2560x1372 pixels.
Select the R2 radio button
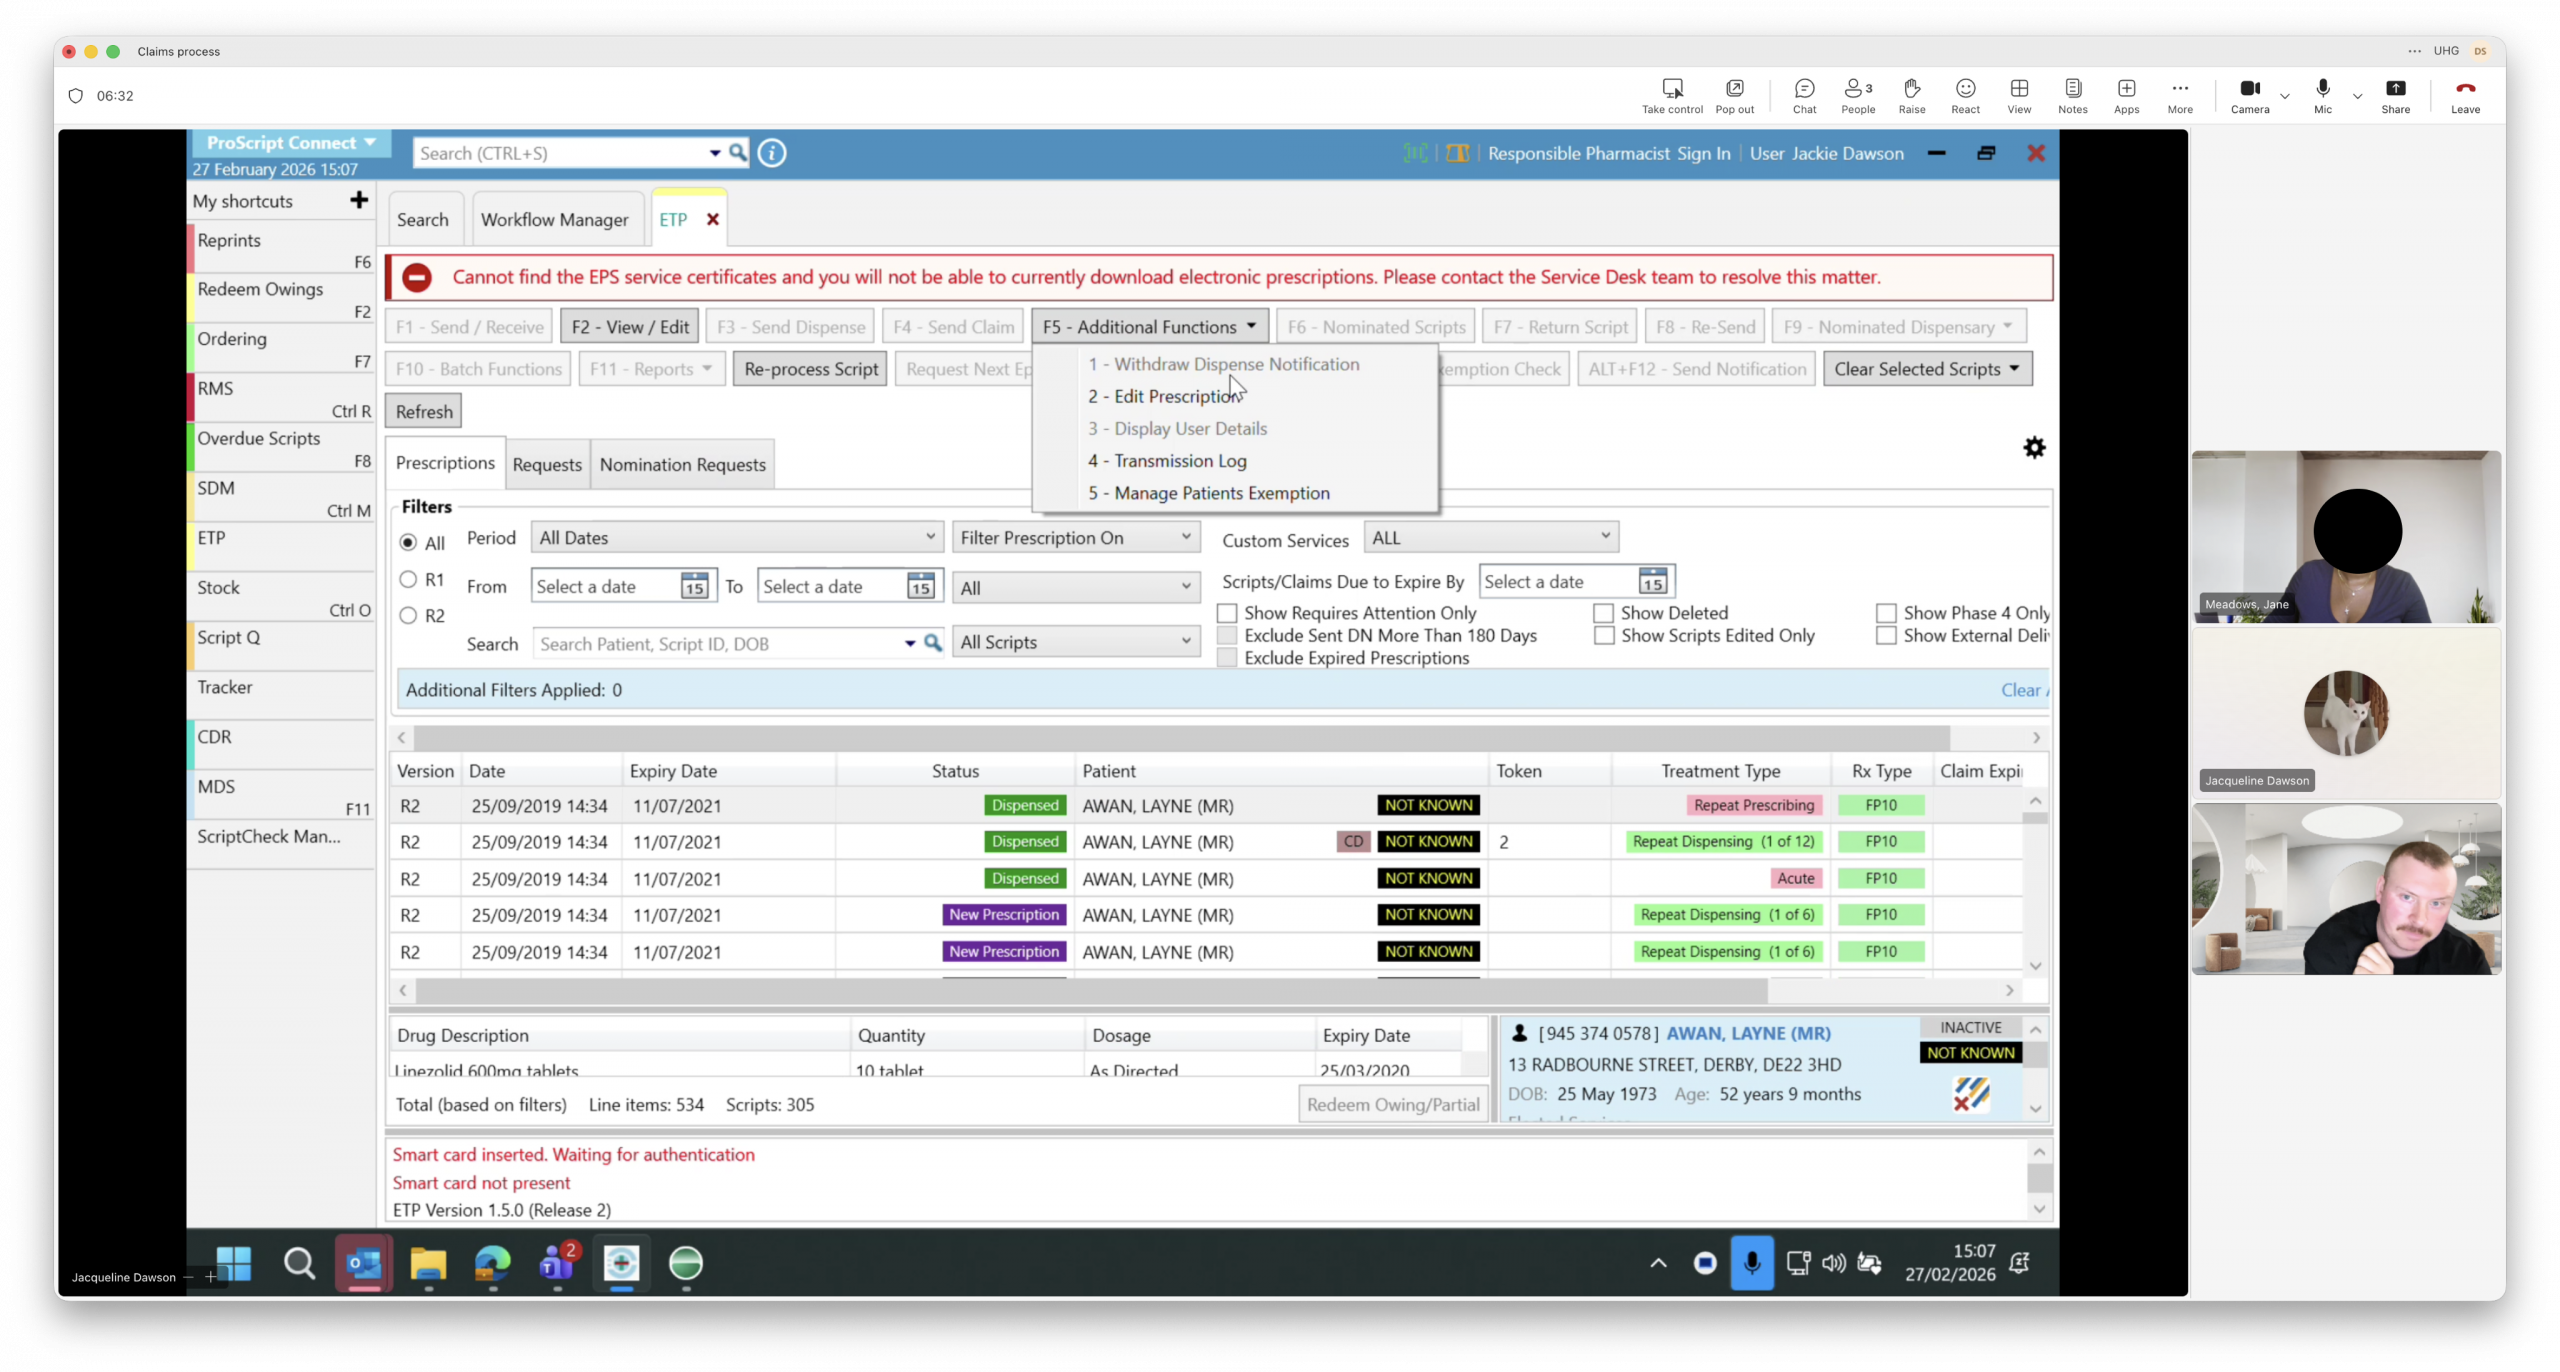coord(408,615)
